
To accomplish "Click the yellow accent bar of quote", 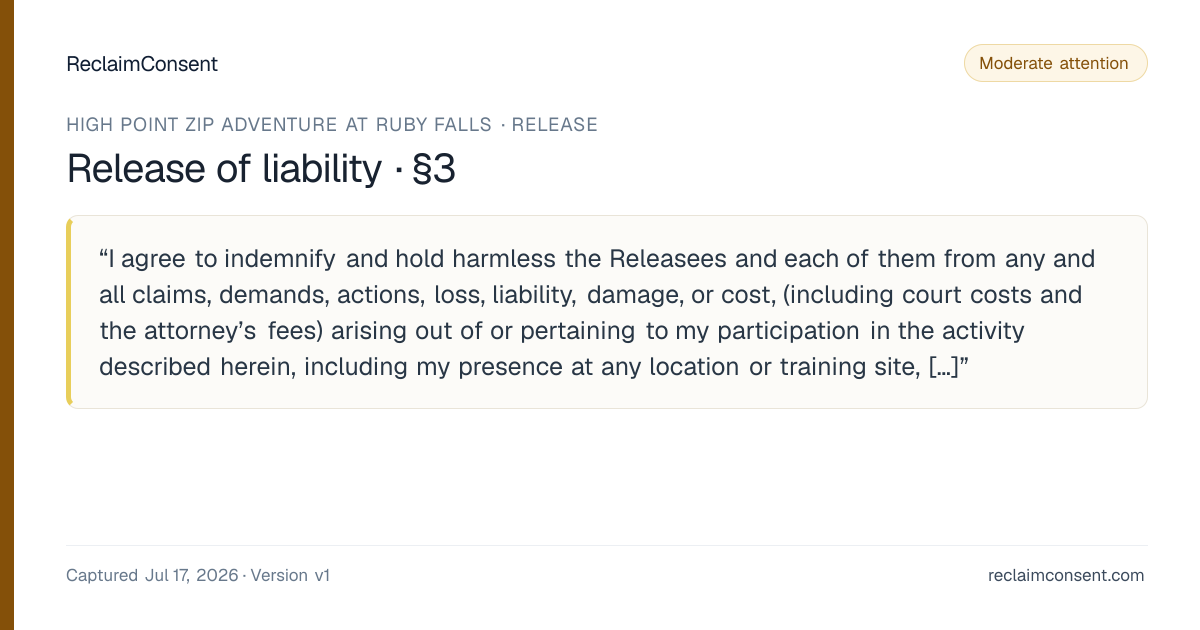I will [69, 312].
